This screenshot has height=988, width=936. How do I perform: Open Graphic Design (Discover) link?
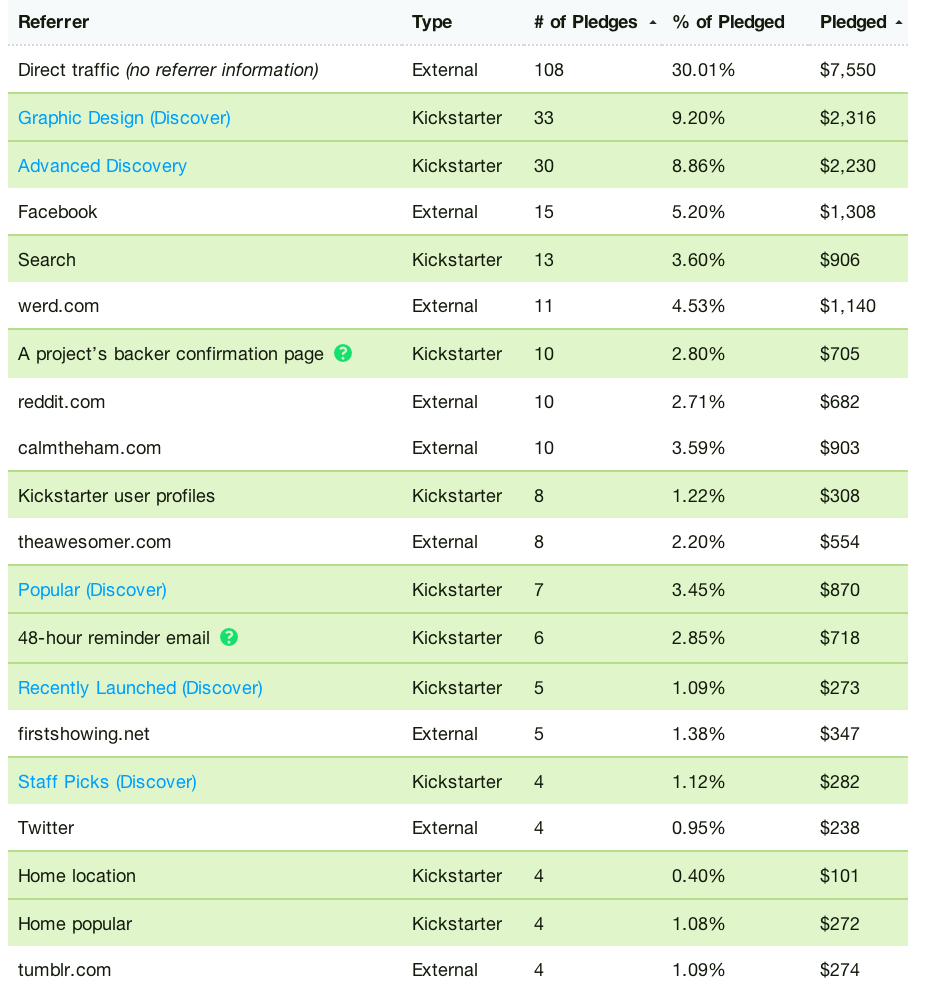(124, 118)
